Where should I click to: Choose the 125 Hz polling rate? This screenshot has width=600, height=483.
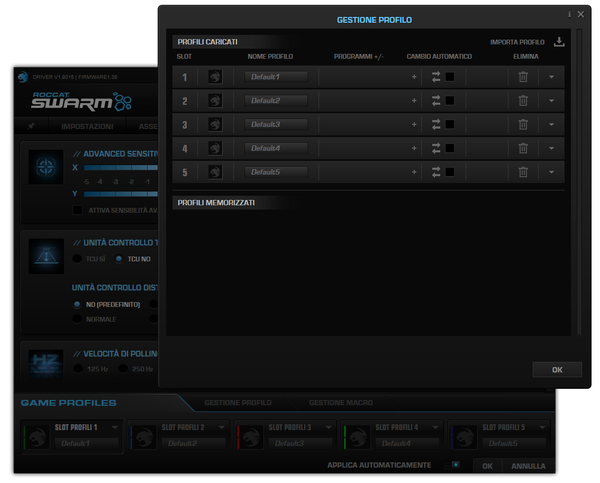point(78,369)
